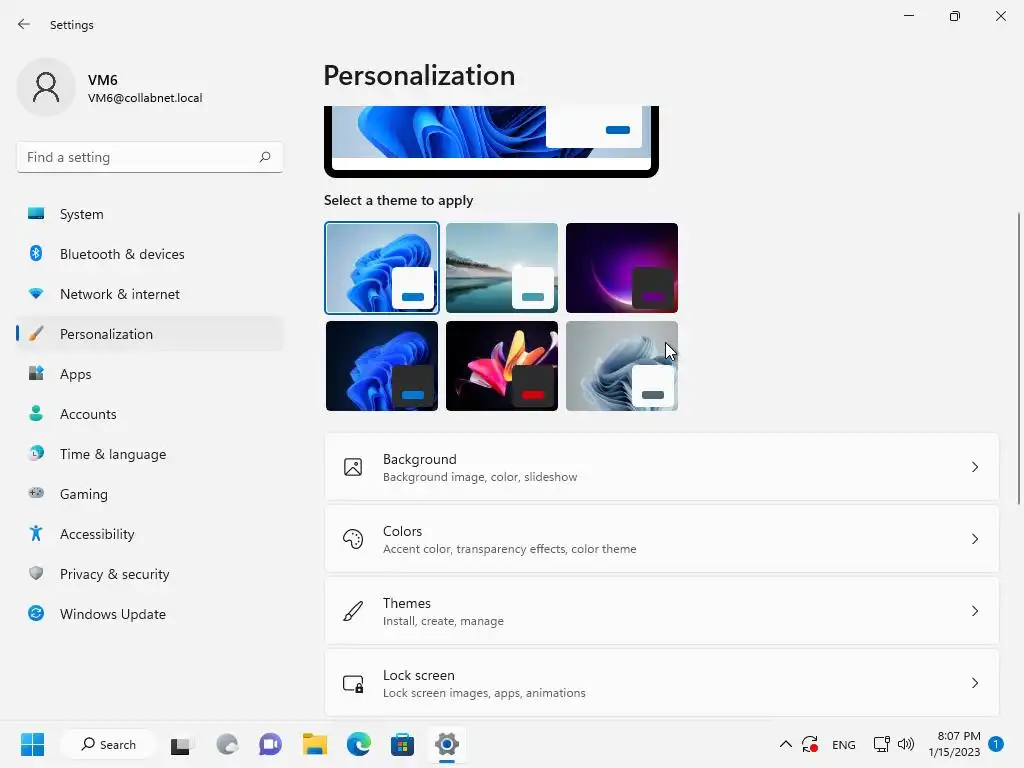Click the Accessibility figure icon in sidebar
This screenshot has width=1024, height=768.
(36, 534)
